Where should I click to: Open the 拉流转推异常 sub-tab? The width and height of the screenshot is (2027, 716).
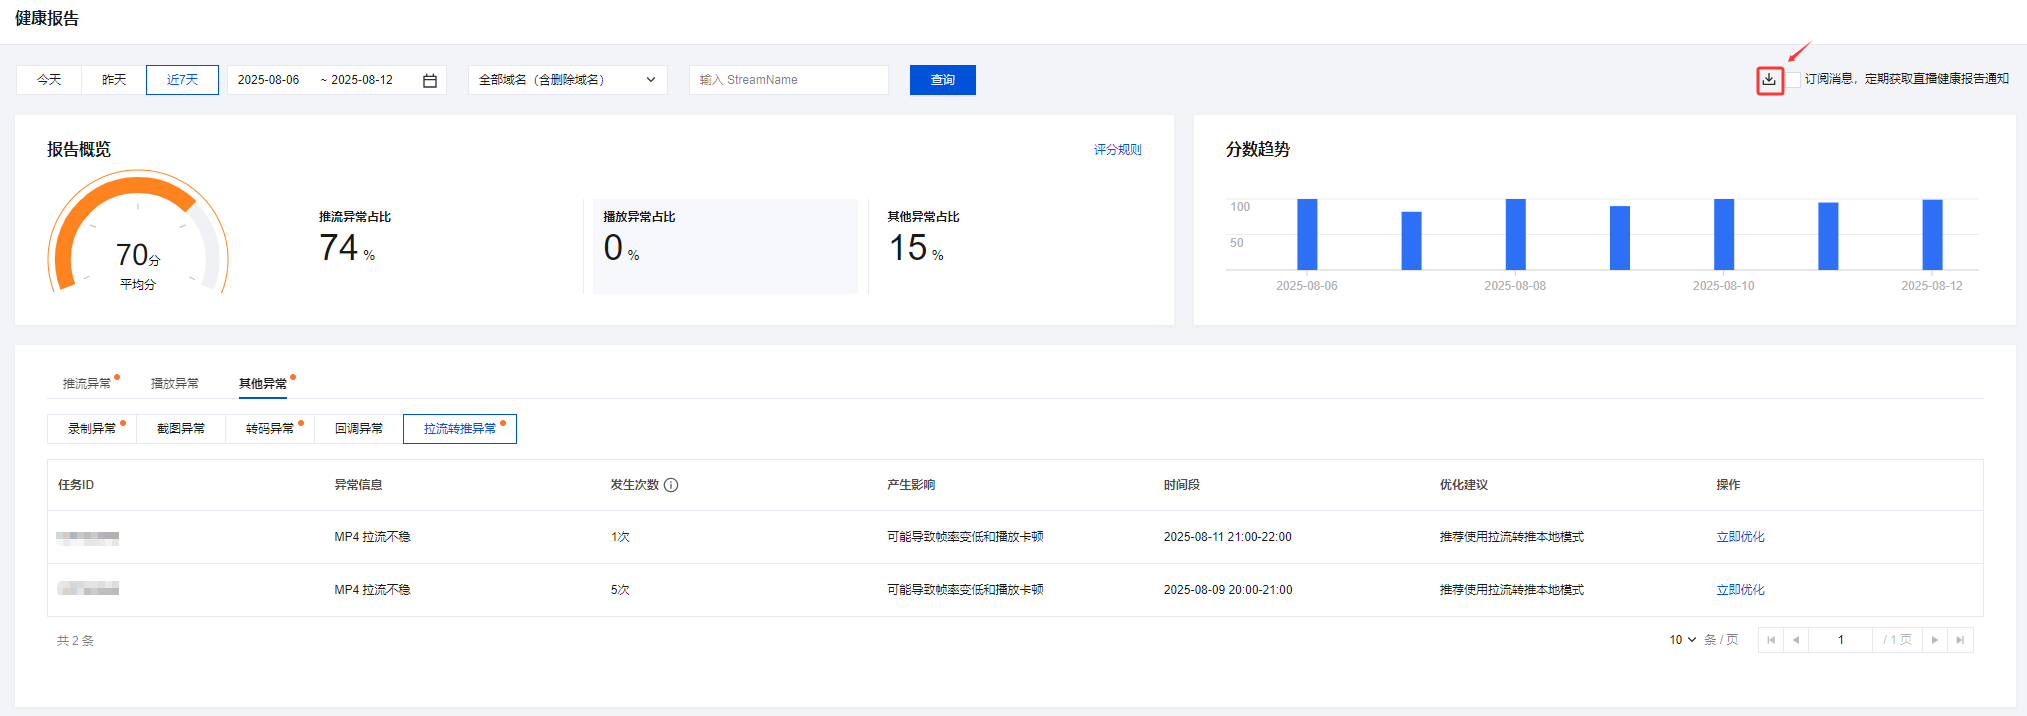(x=460, y=429)
